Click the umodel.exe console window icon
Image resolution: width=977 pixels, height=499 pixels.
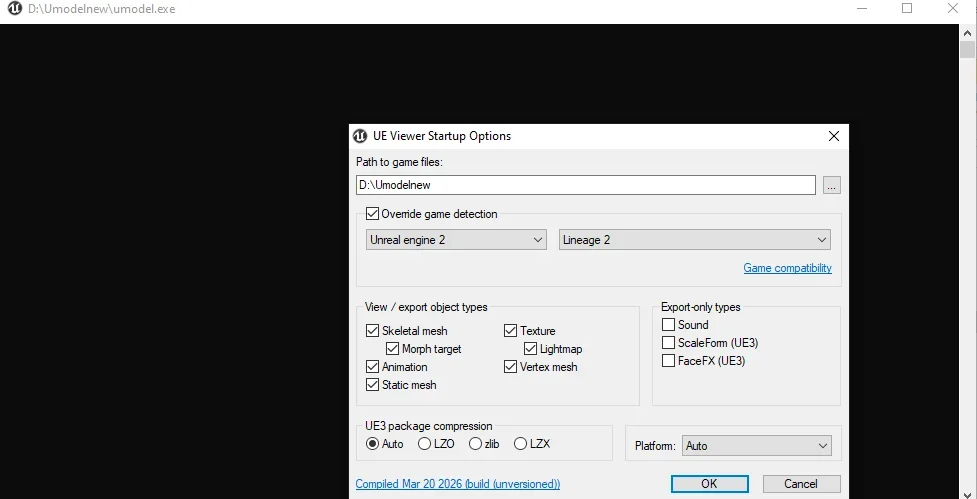coord(15,9)
